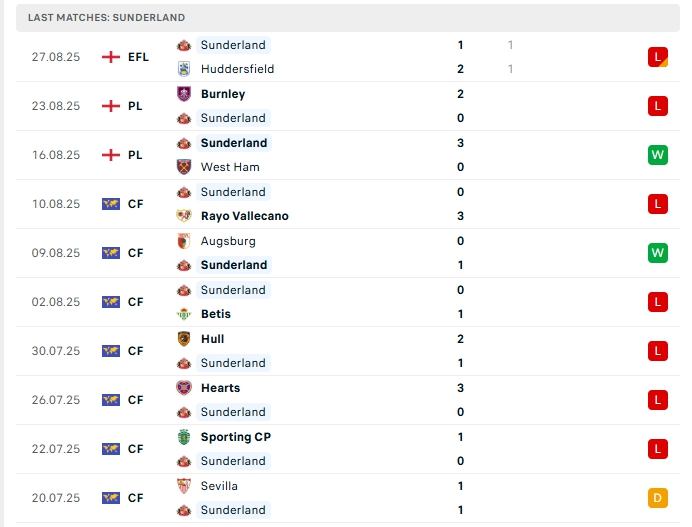Click the Rayo Vallecano crest icon
This screenshot has height=527, width=692.
click(x=184, y=216)
